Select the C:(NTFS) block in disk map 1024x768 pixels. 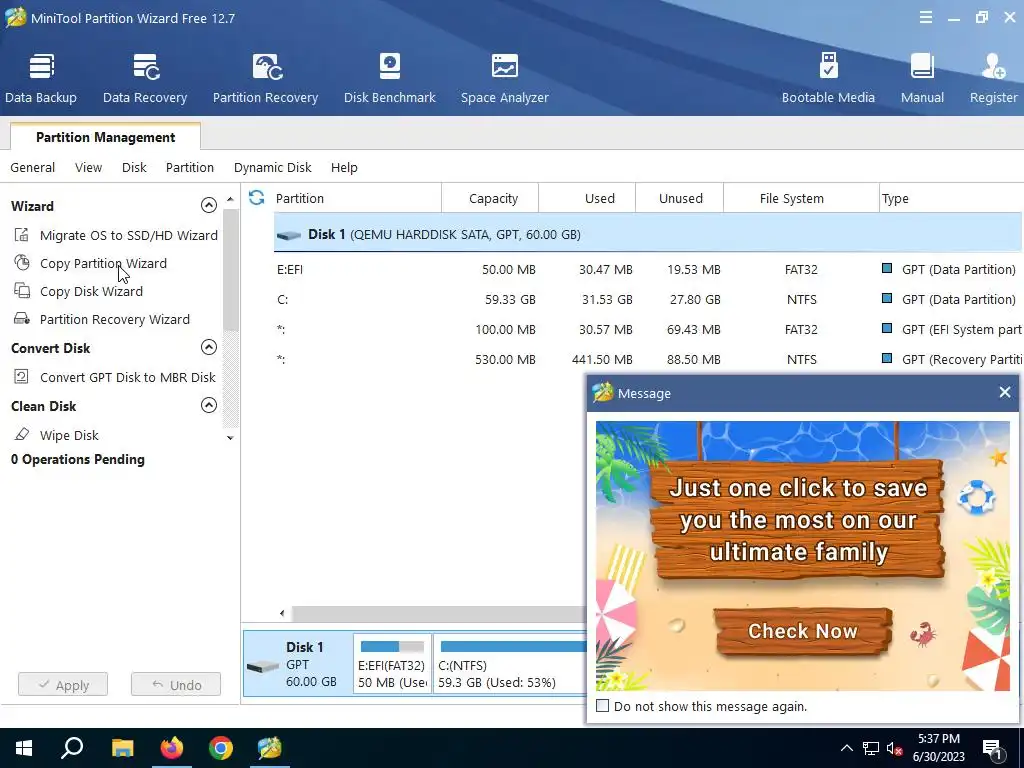pos(511,663)
